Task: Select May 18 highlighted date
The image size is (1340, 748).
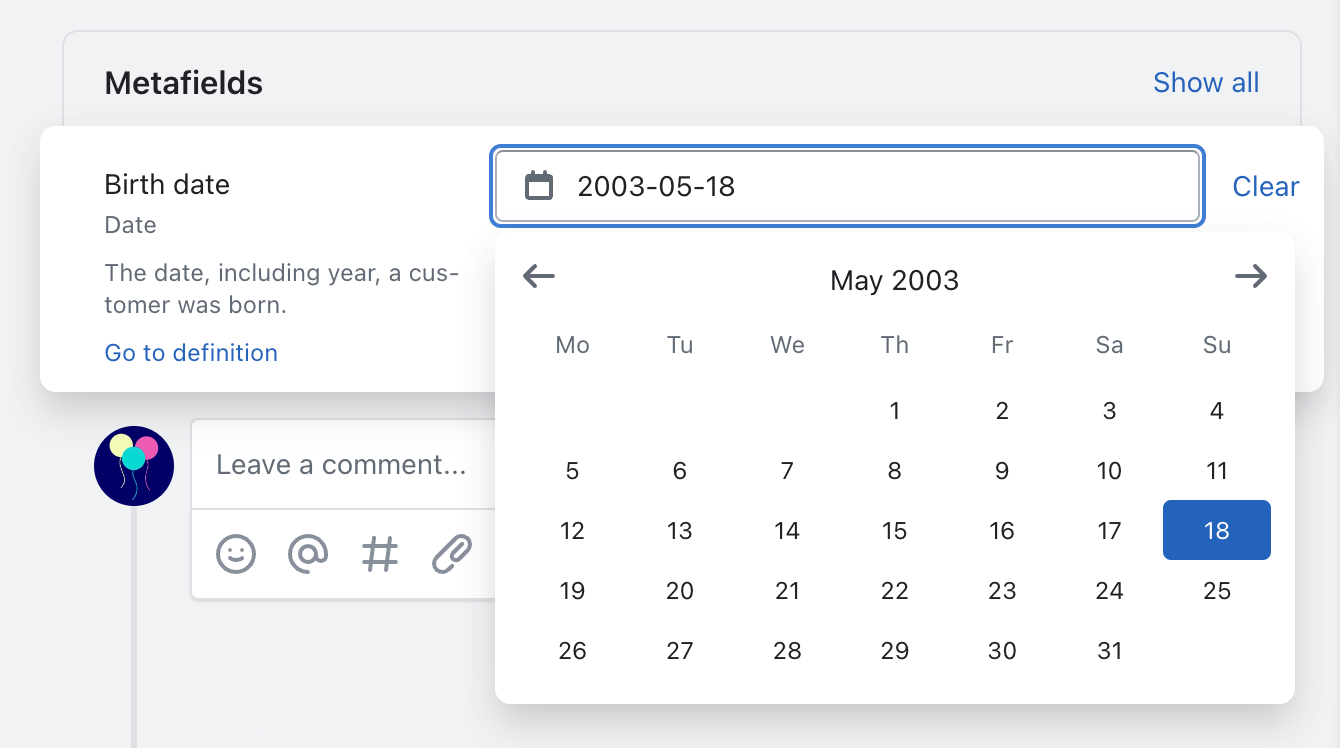Action: coord(1216,530)
